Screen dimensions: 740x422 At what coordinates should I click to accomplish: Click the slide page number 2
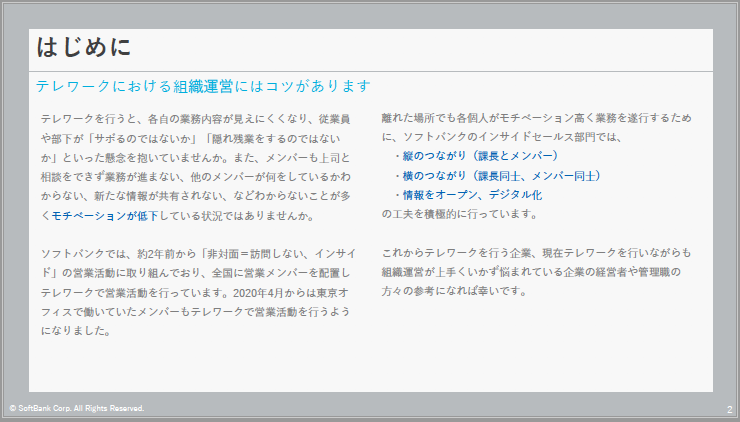tap(730, 409)
